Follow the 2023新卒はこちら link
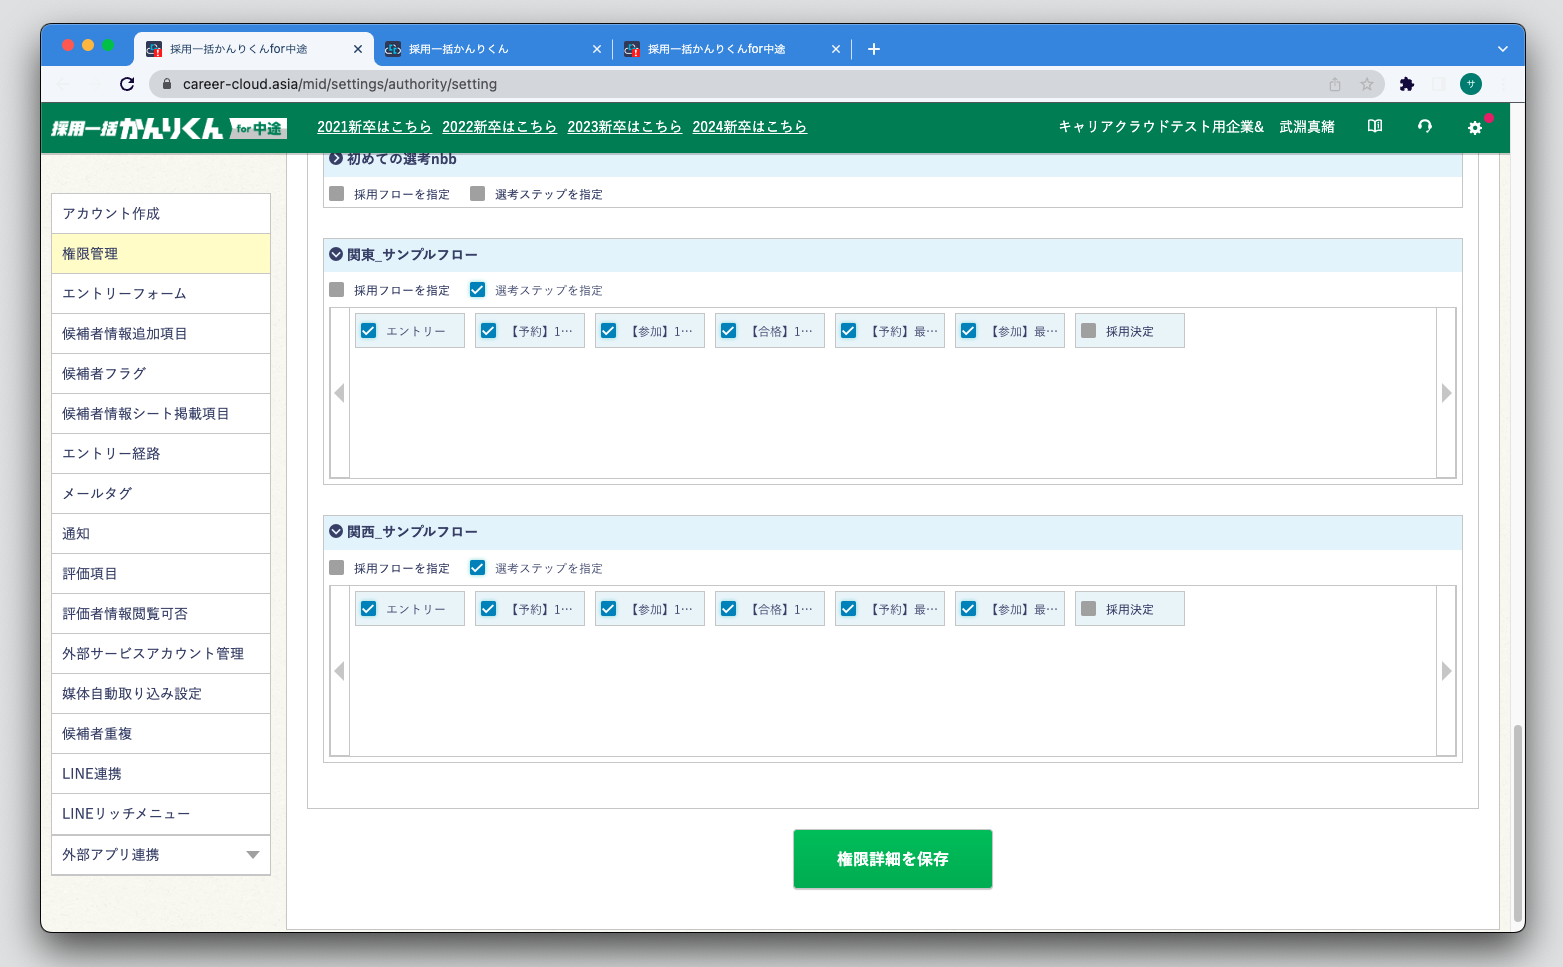The height and width of the screenshot is (967, 1563). pyautogui.click(x=624, y=127)
